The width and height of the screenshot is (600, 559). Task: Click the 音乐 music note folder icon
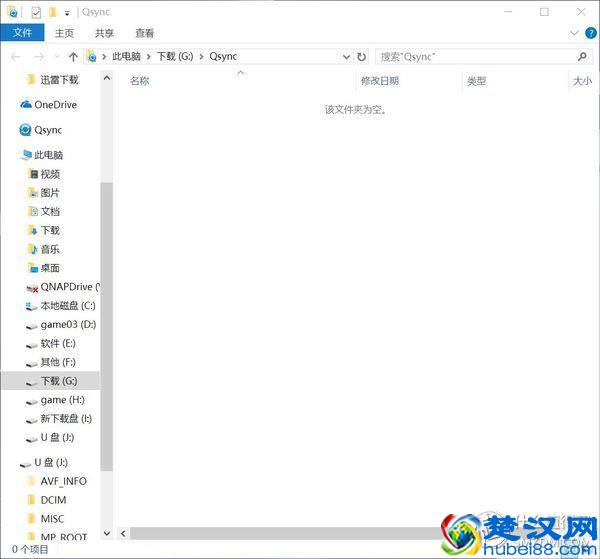pyautogui.click(x=33, y=249)
